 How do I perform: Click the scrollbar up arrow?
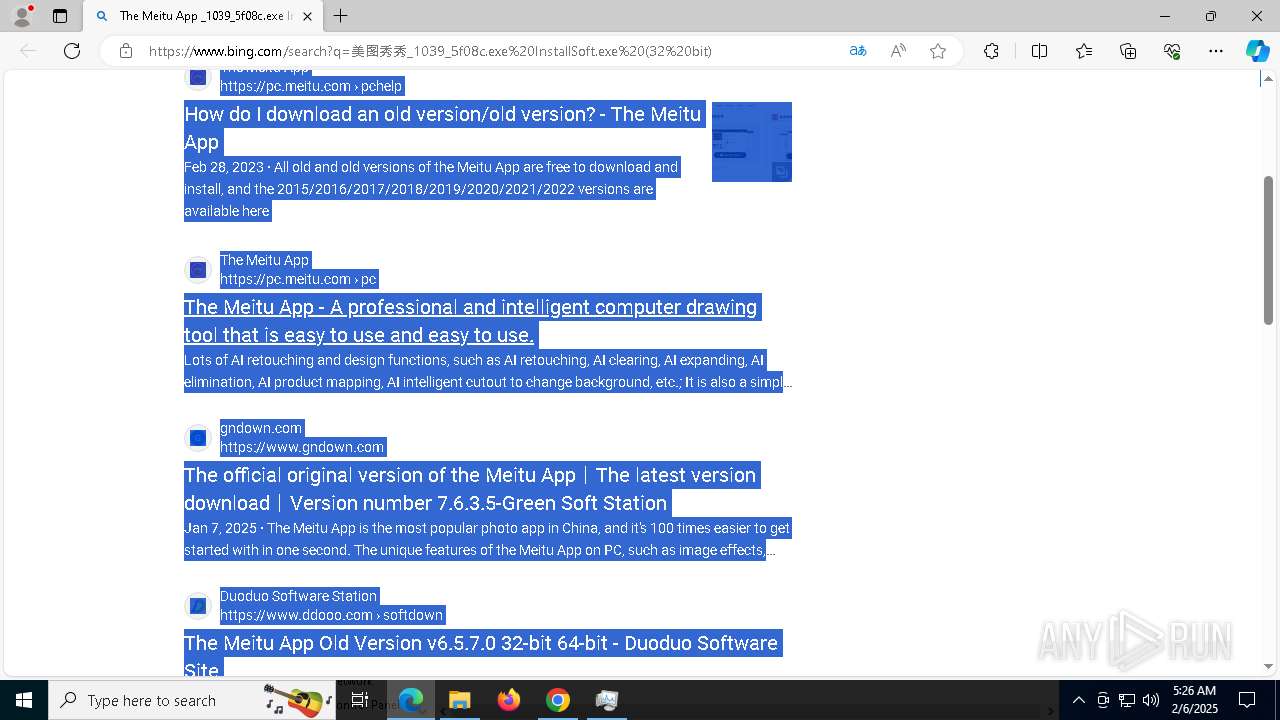click(1268, 78)
